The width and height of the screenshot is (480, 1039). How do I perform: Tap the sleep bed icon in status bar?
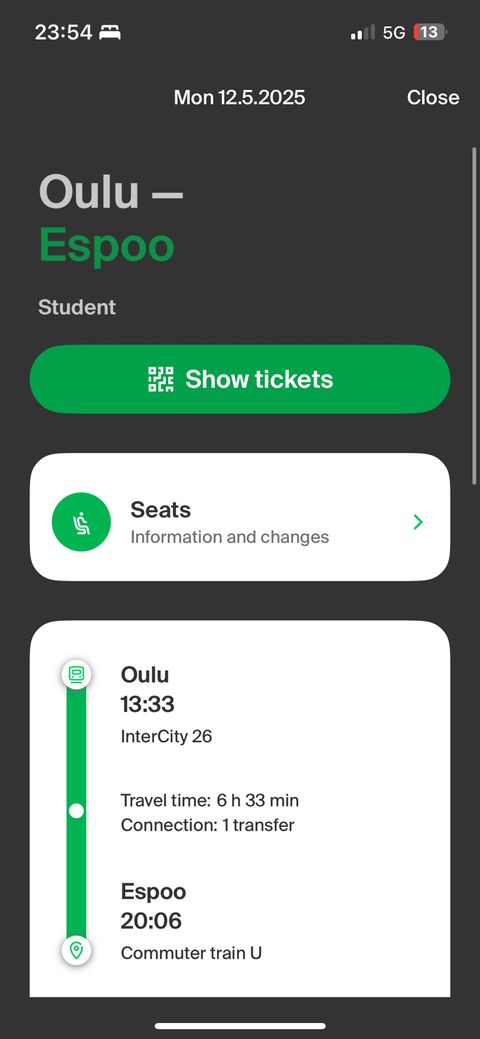click(110, 32)
